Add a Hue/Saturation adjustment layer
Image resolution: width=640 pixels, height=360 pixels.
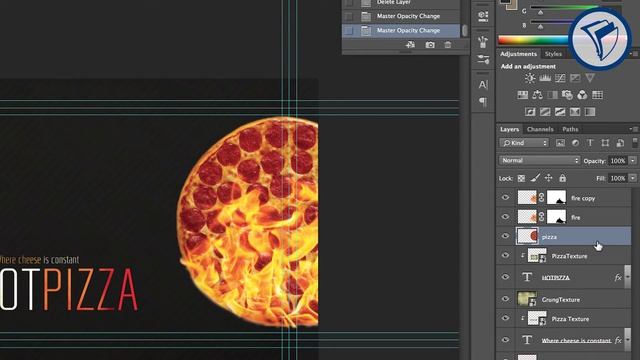tap(522, 95)
